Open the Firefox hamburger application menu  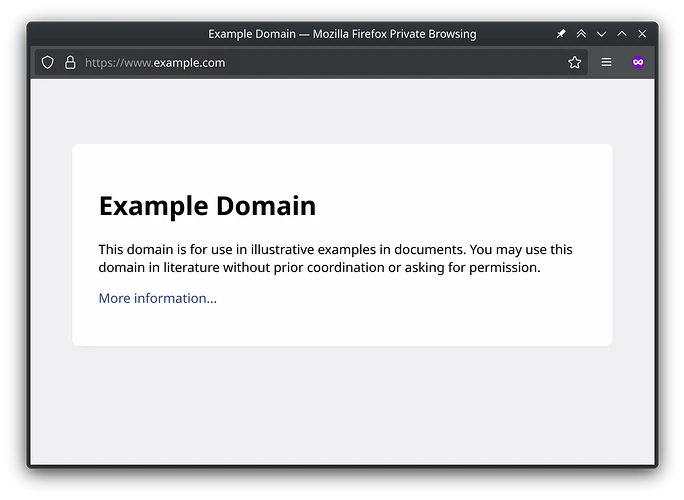[606, 62]
